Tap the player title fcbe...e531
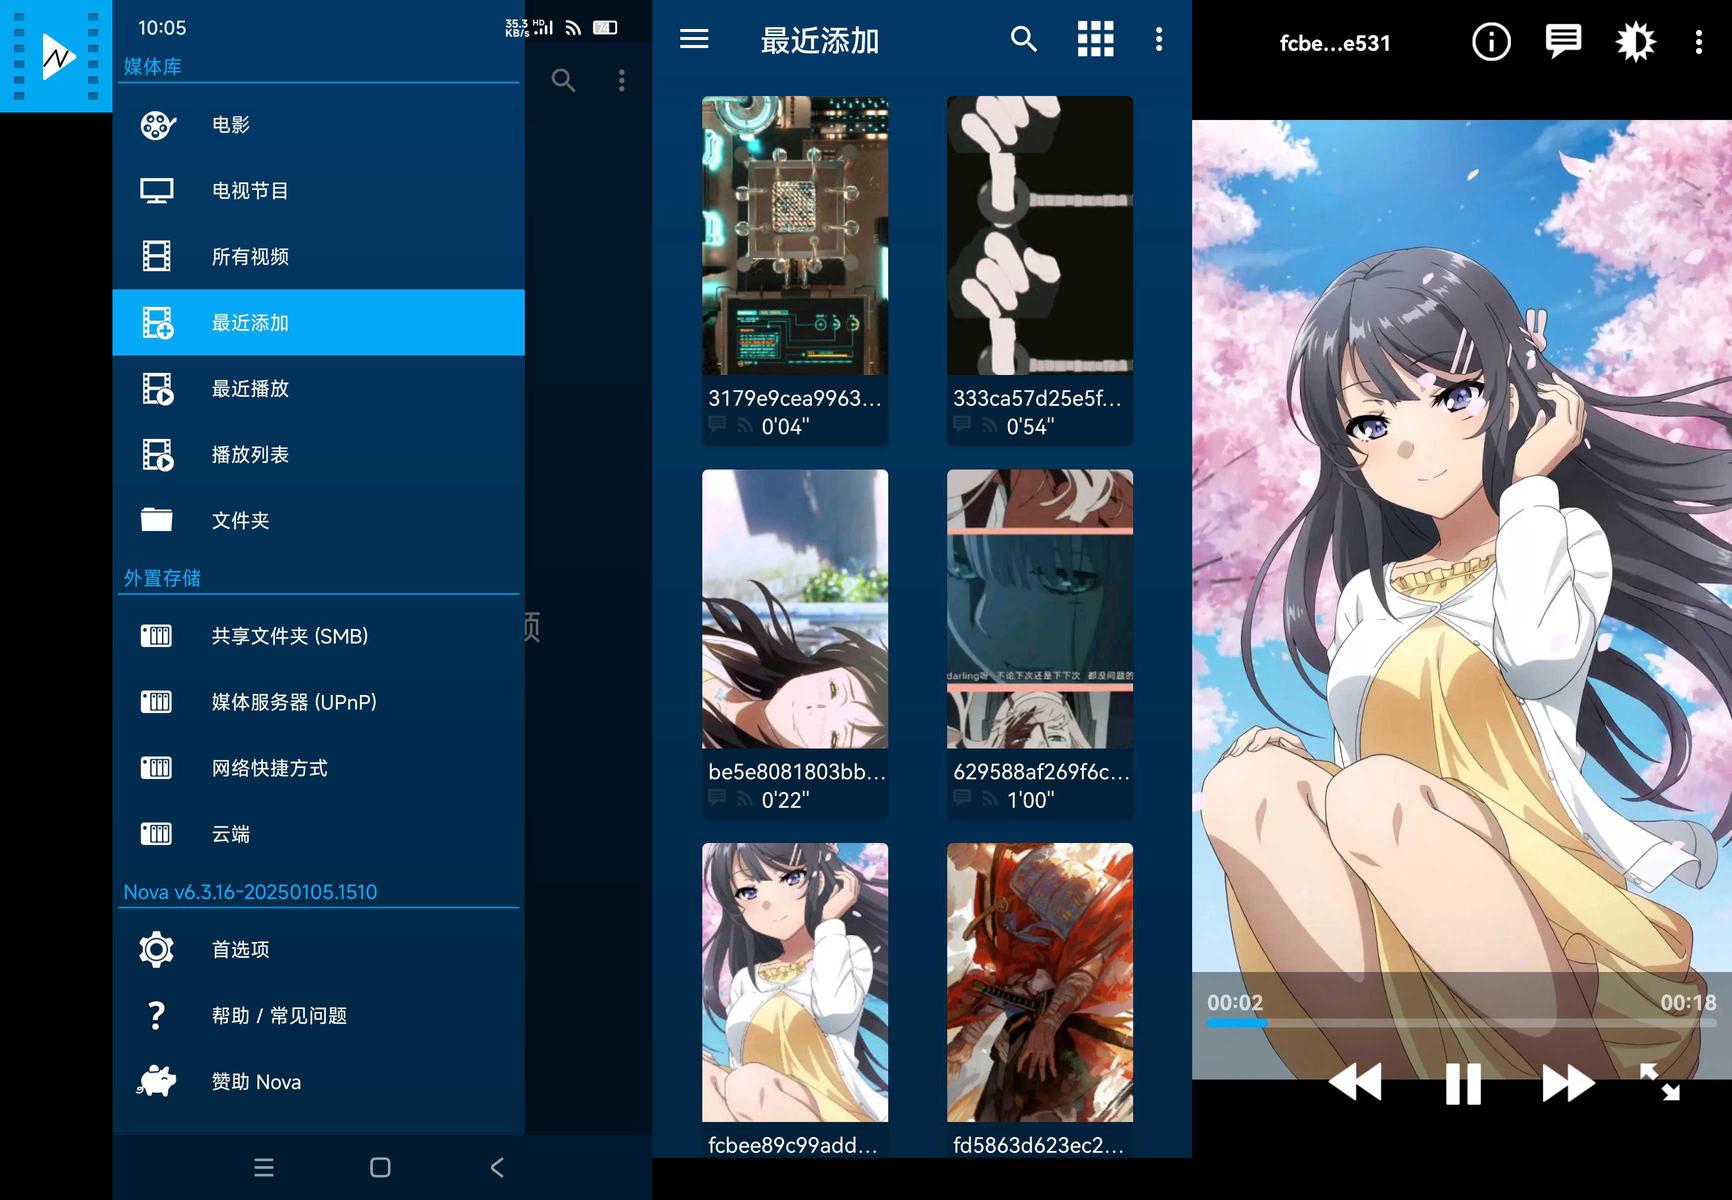The width and height of the screenshot is (1732, 1200). point(1335,43)
